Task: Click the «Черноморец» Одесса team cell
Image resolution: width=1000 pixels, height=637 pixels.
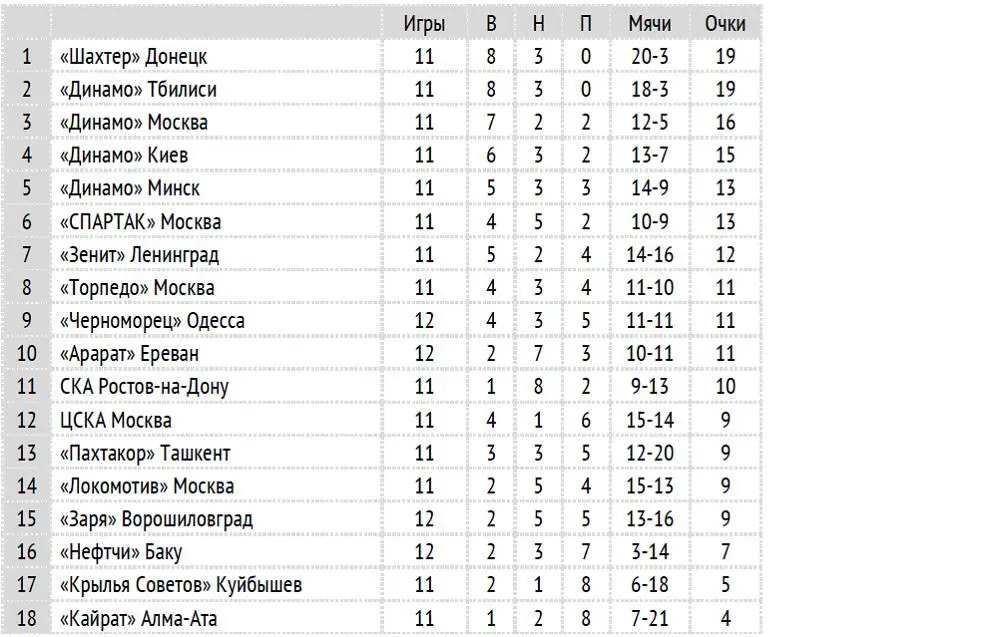Action: (x=217, y=321)
